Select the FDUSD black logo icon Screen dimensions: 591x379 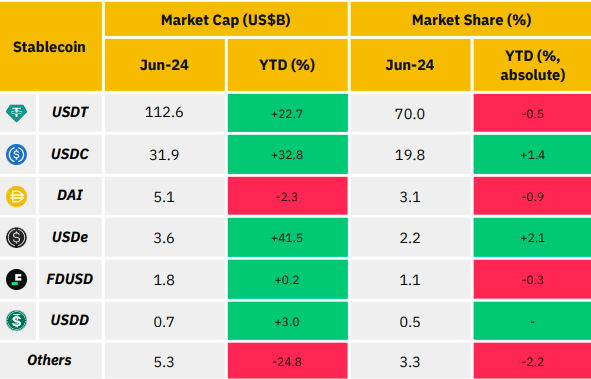(x=17, y=280)
